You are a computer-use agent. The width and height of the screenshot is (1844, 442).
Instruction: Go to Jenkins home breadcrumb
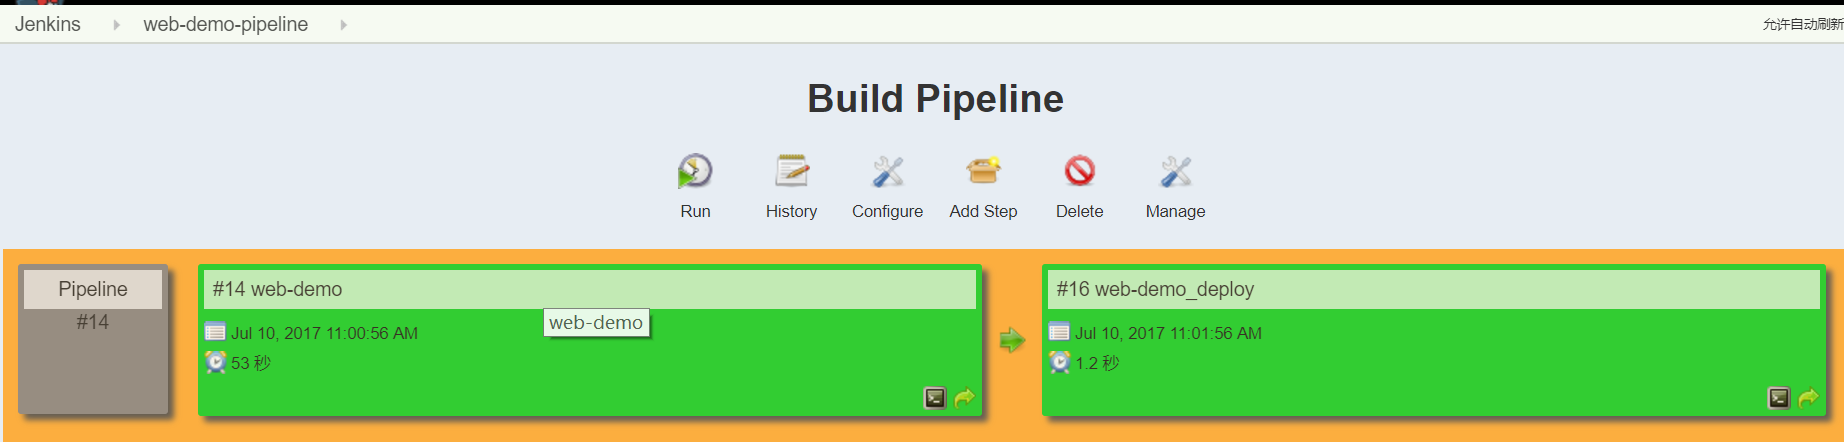tap(48, 24)
